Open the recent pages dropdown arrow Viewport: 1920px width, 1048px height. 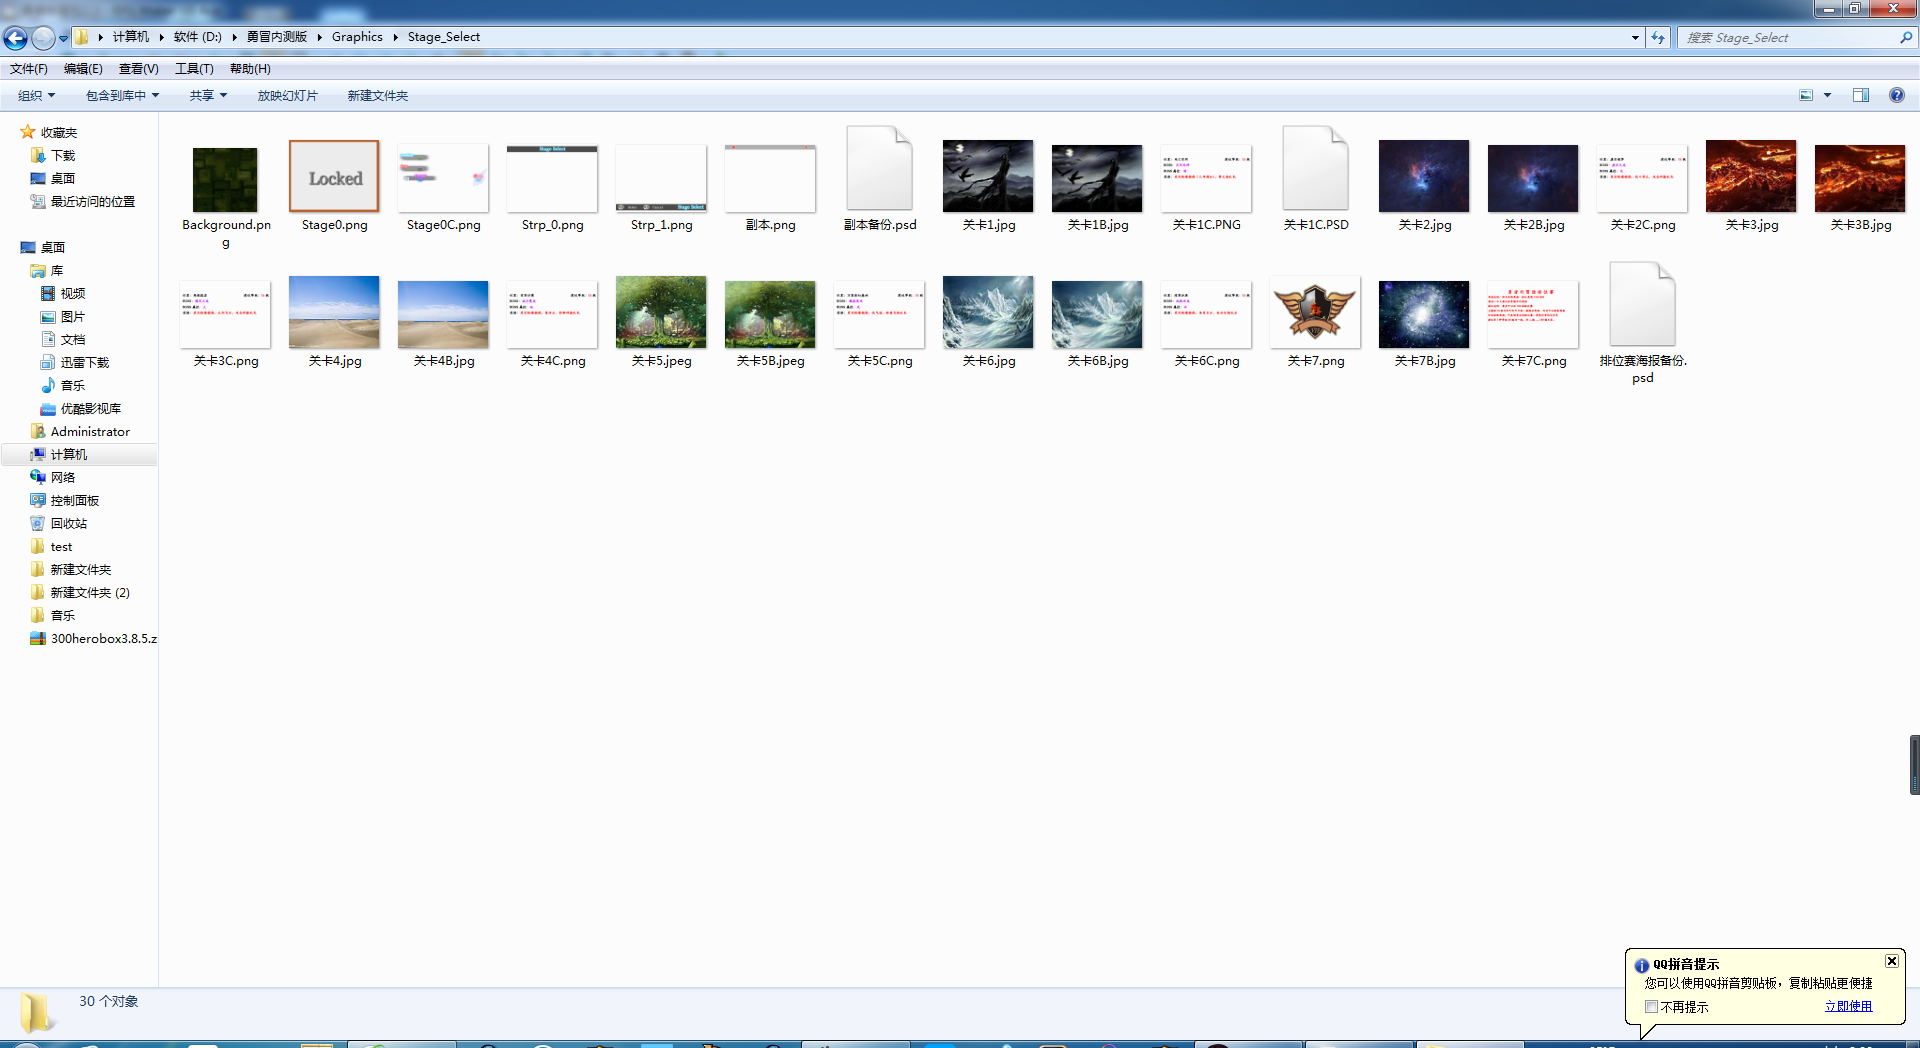pyautogui.click(x=63, y=38)
